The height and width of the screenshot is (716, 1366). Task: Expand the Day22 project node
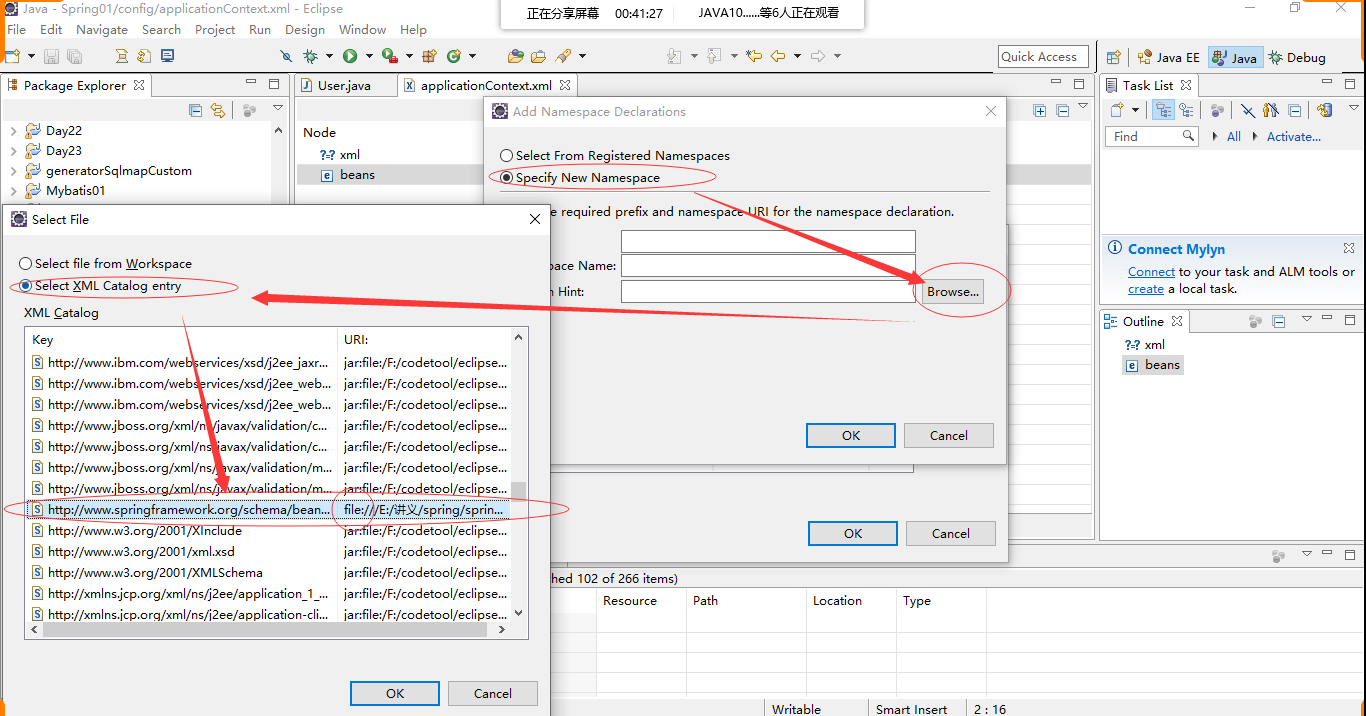pyautogui.click(x=13, y=131)
